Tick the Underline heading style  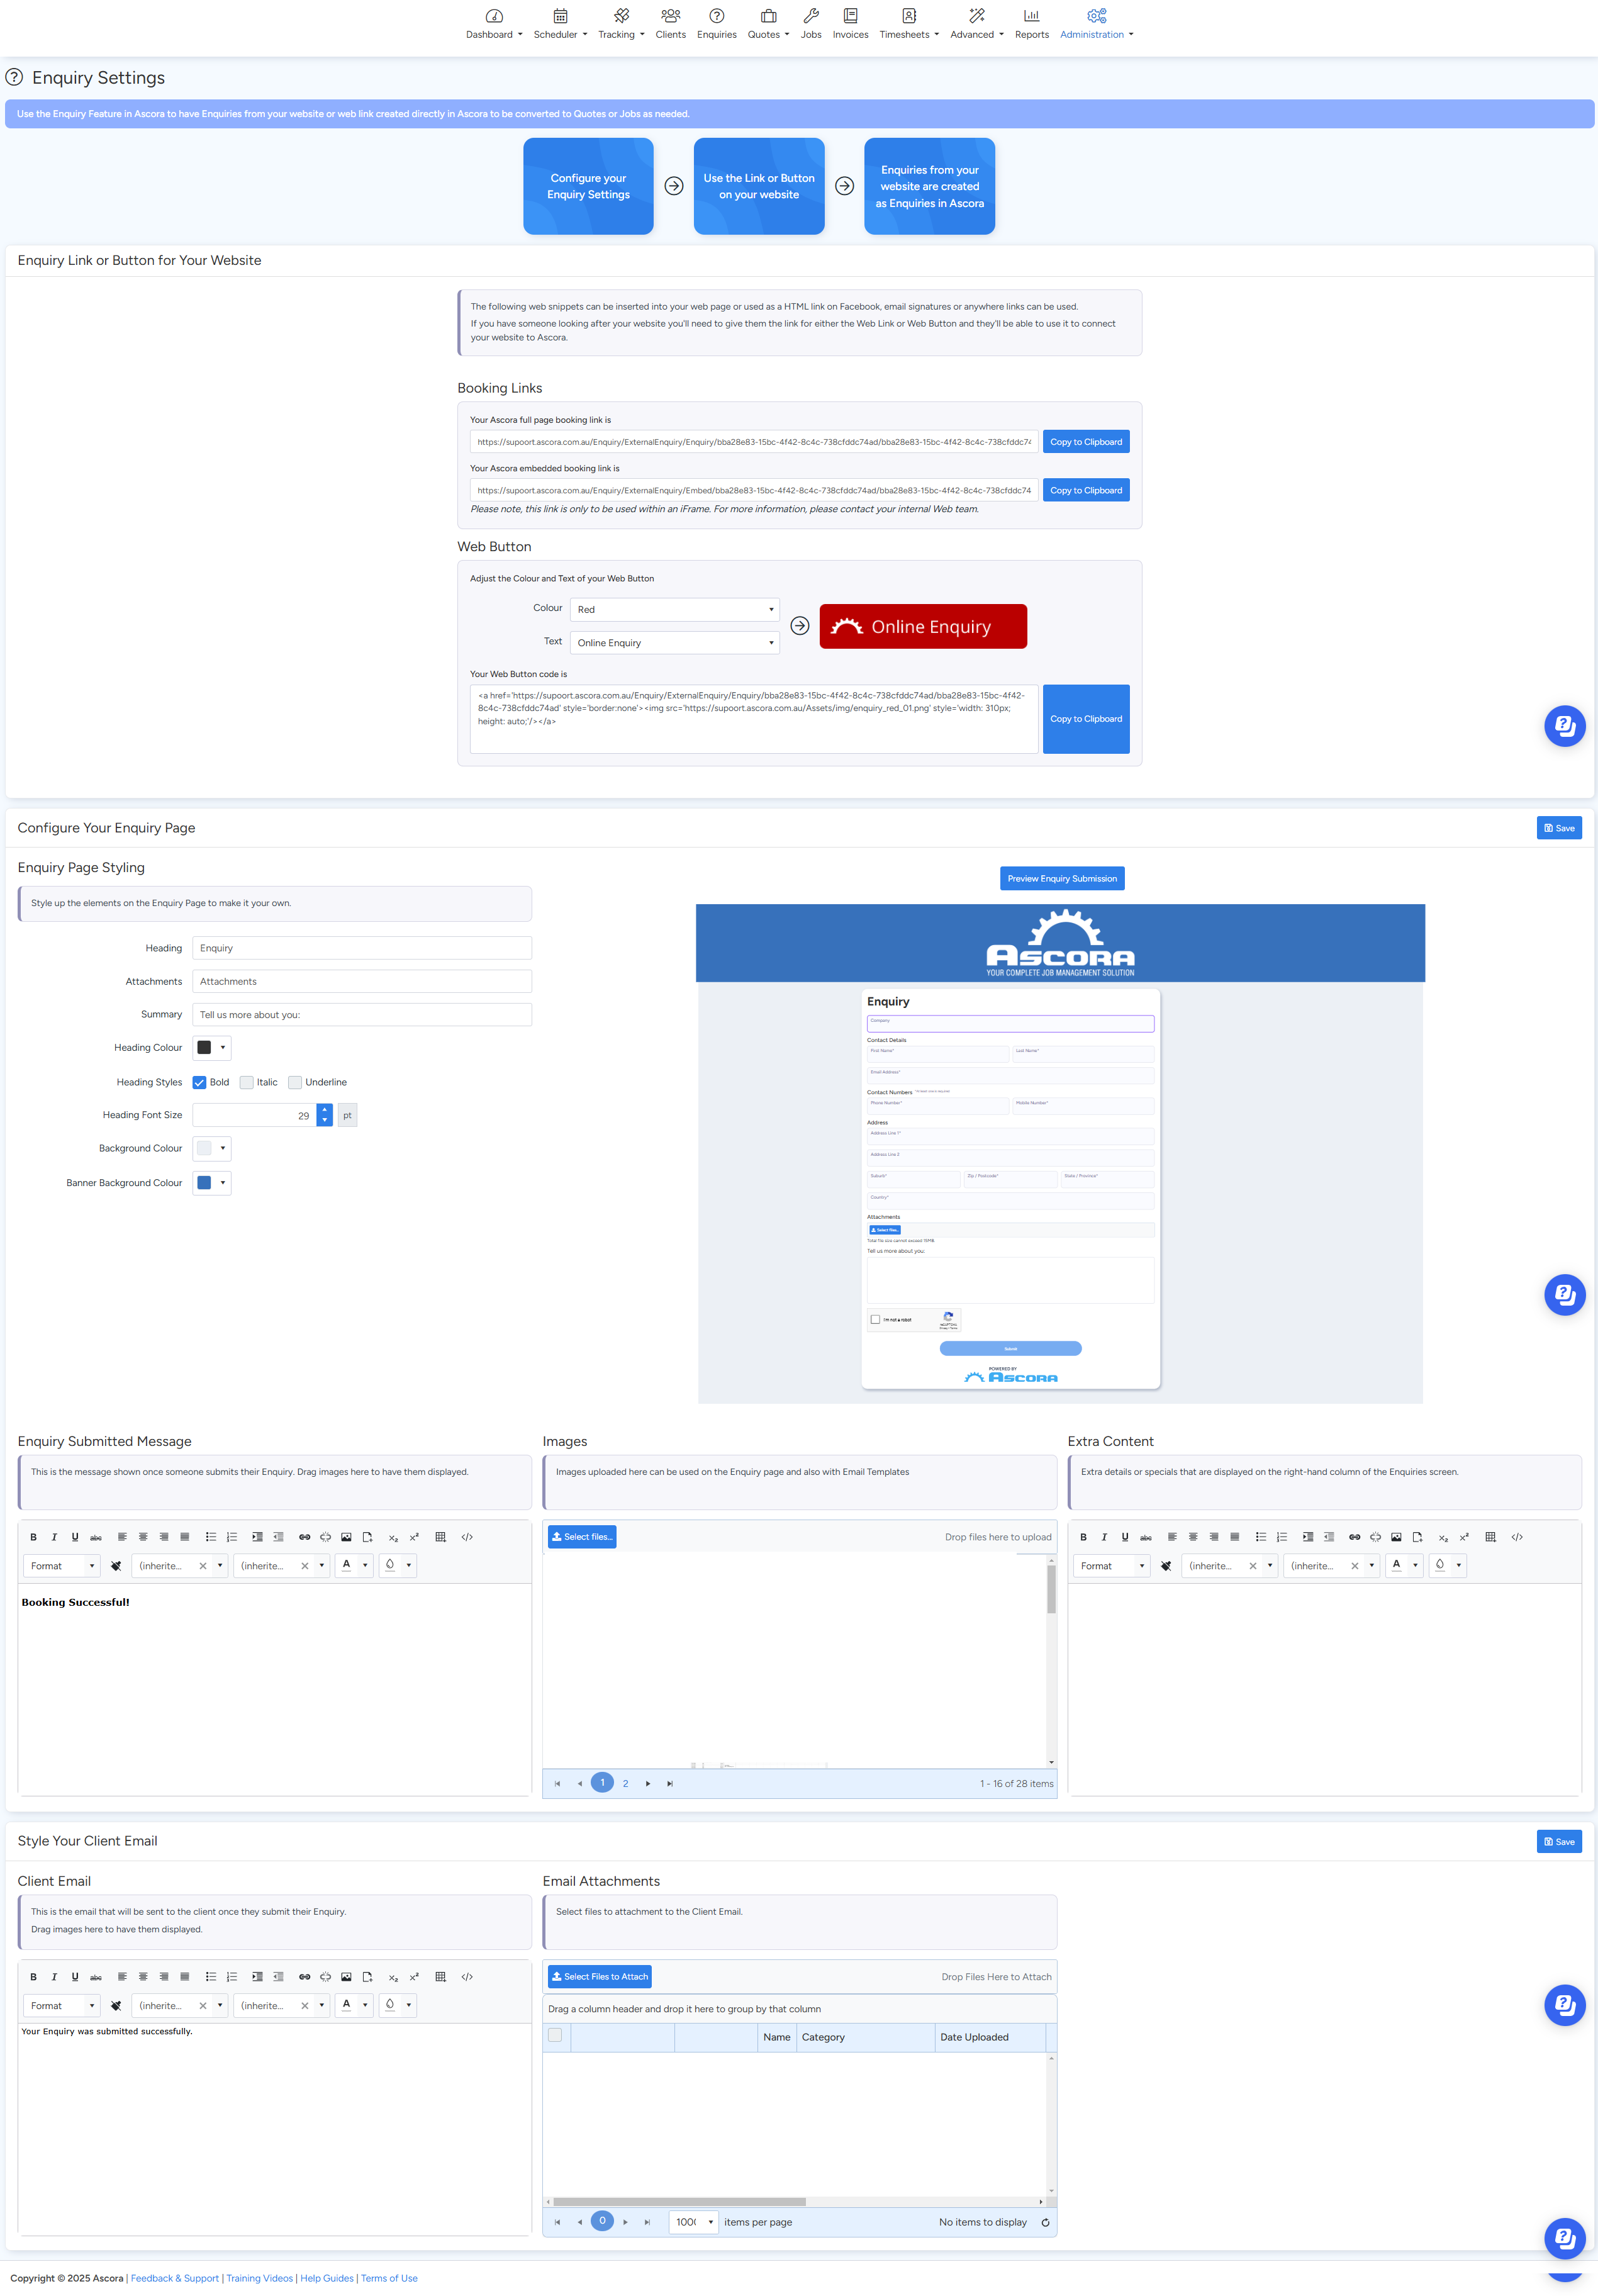[x=295, y=1082]
